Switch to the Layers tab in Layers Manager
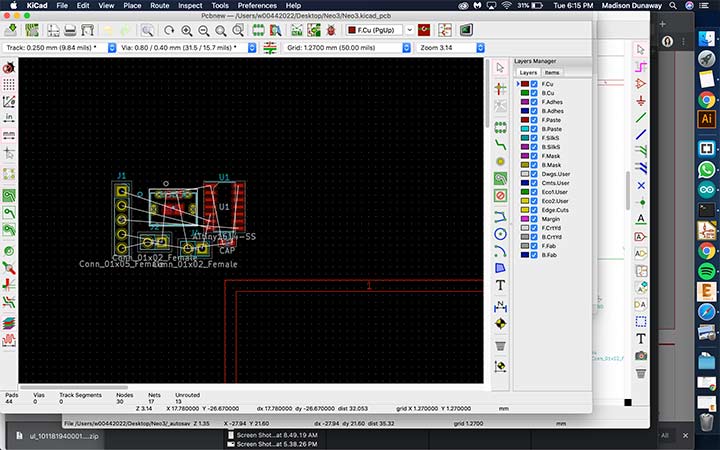Image resolution: width=720 pixels, height=450 pixels. coord(528,73)
